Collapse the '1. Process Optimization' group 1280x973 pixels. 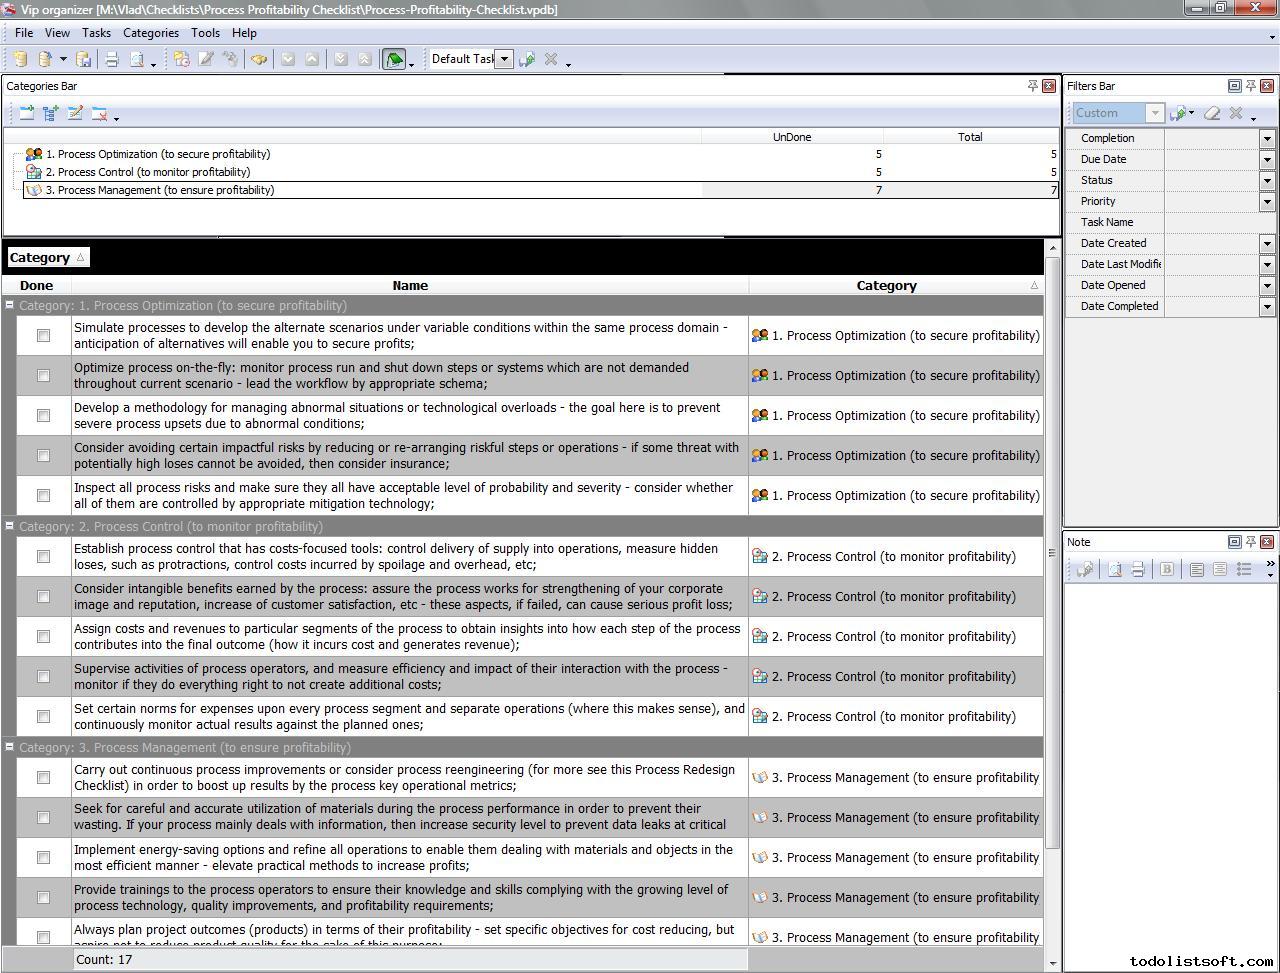pyautogui.click(x=10, y=306)
